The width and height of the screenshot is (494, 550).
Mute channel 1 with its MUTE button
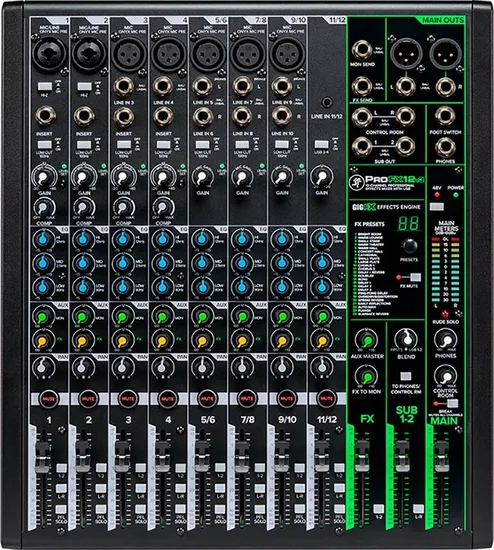(x=48, y=399)
